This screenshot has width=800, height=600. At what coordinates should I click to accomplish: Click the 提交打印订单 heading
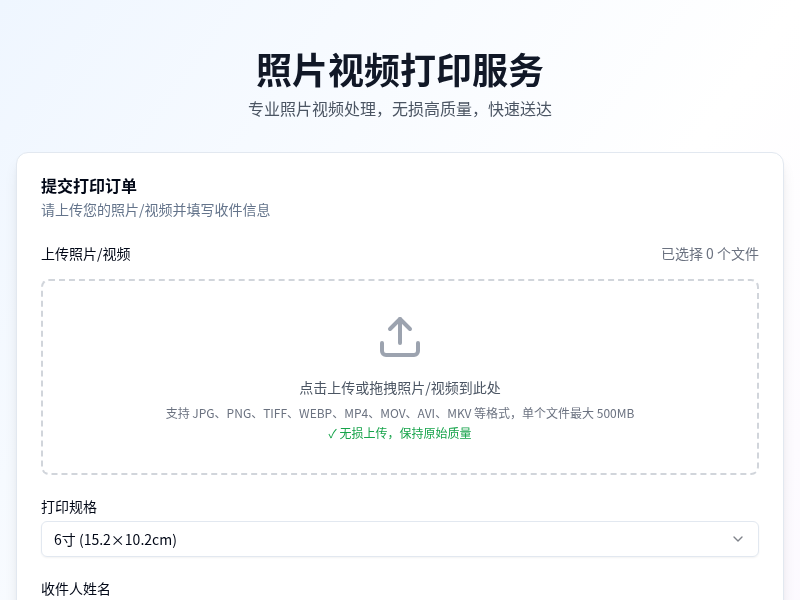88,187
